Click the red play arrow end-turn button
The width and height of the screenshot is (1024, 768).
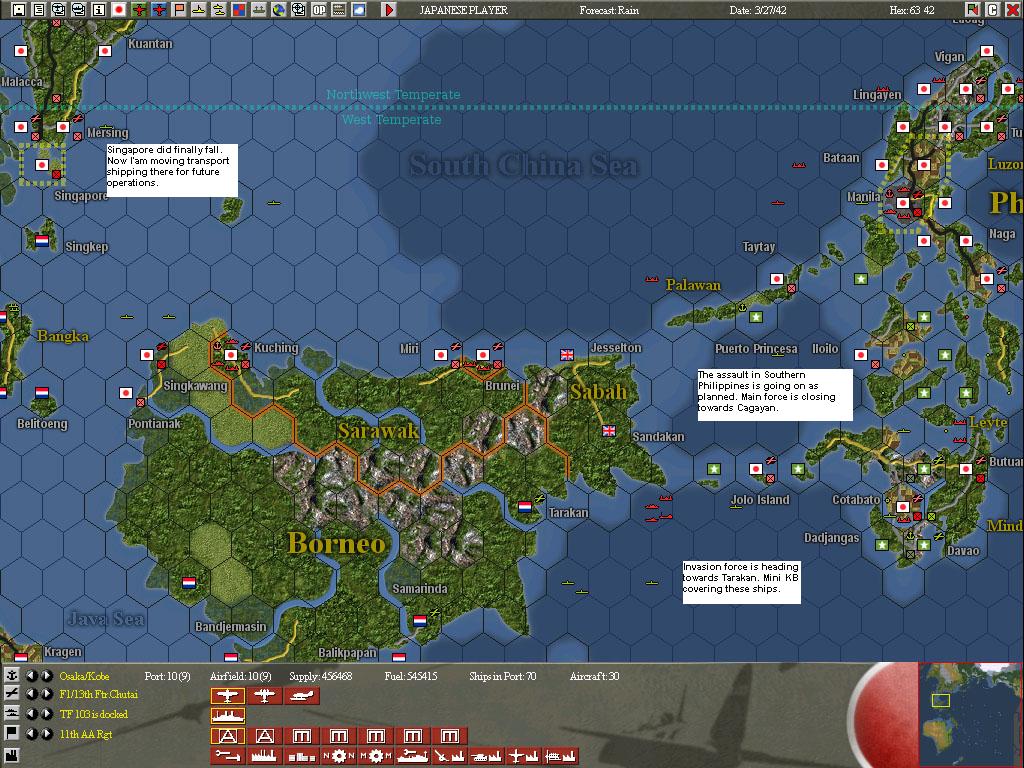tap(389, 10)
